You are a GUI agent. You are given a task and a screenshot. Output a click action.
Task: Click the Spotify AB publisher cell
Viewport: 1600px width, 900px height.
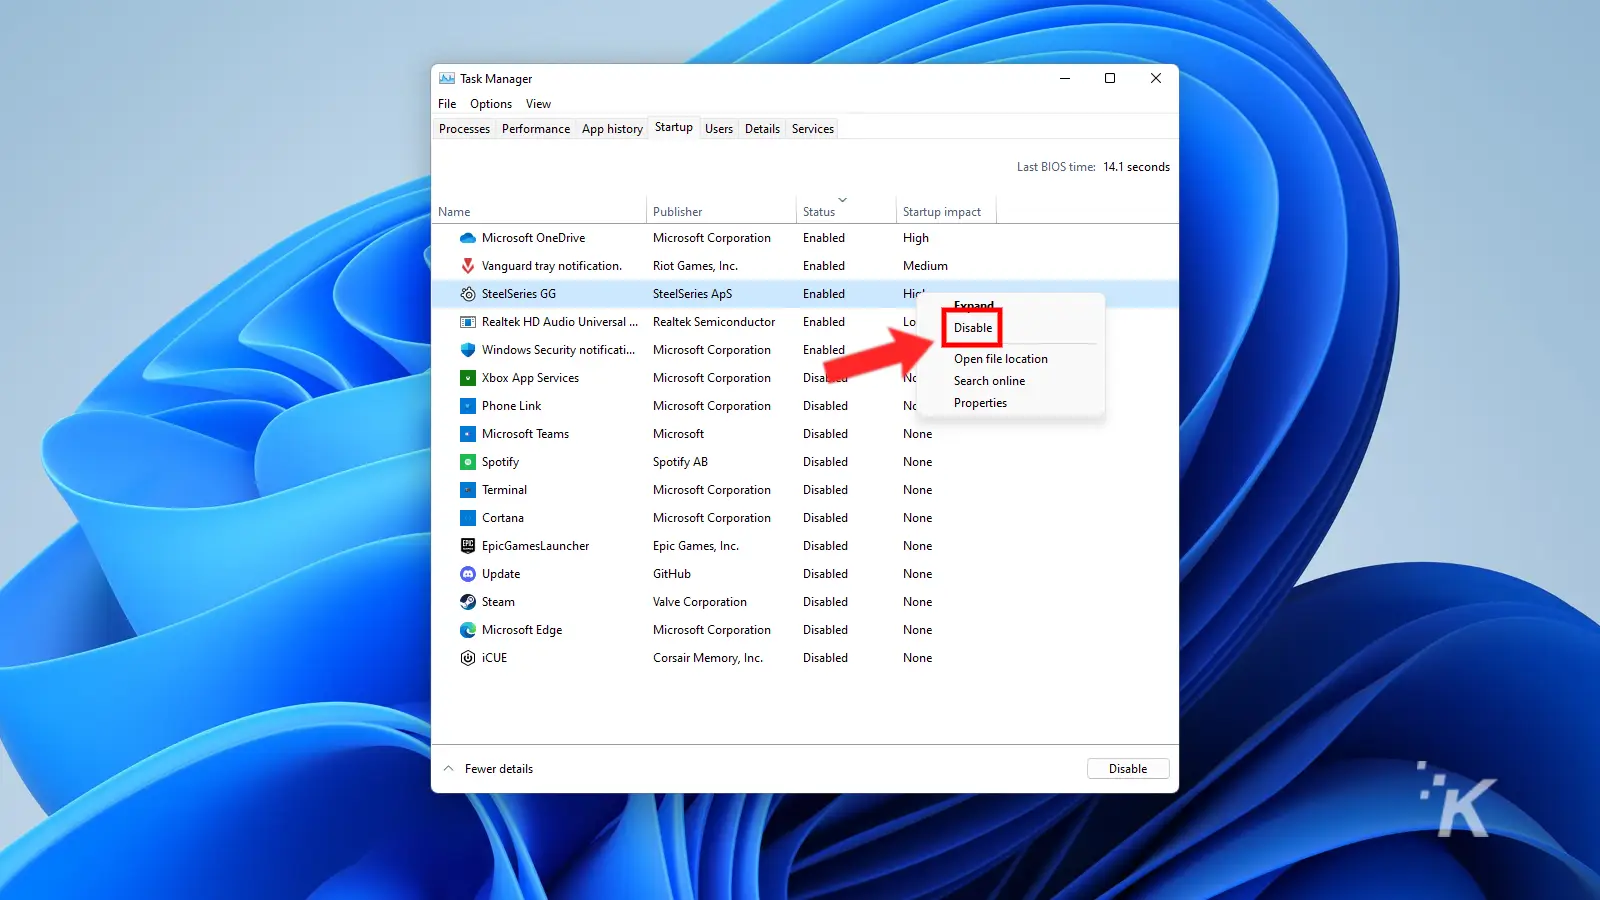tap(680, 462)
